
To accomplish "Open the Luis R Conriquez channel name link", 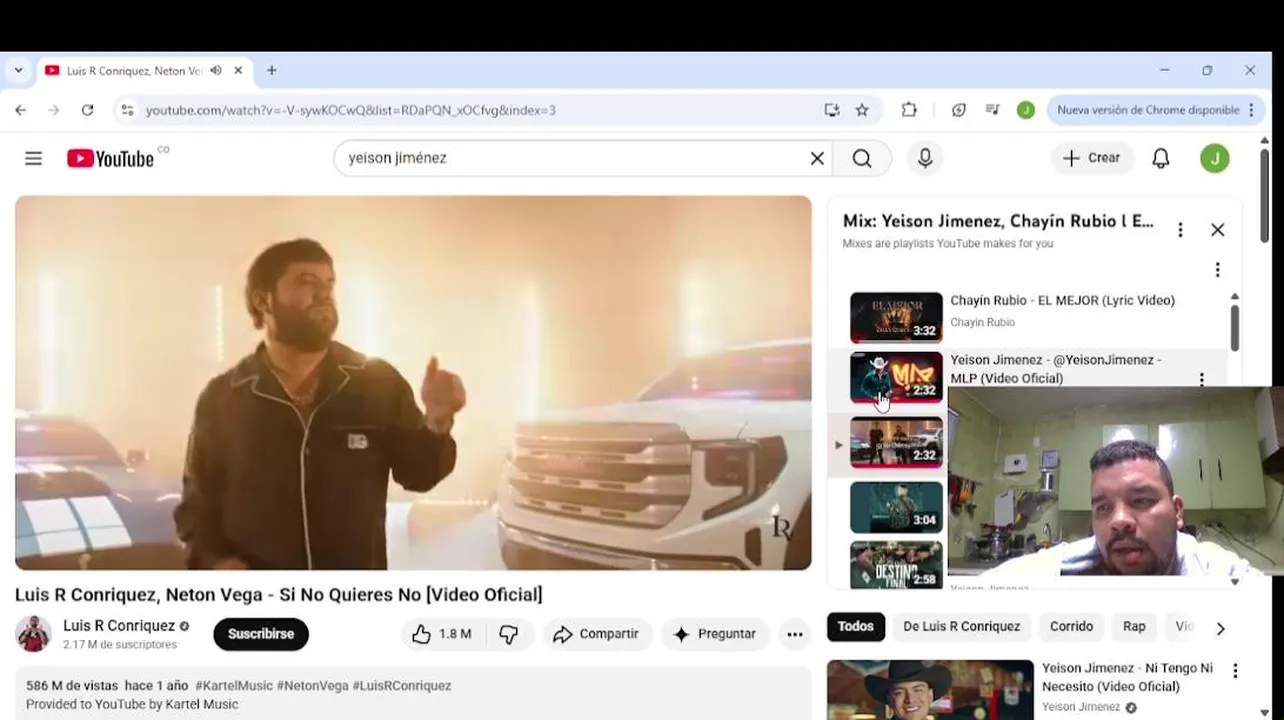I will coord(119,626).
